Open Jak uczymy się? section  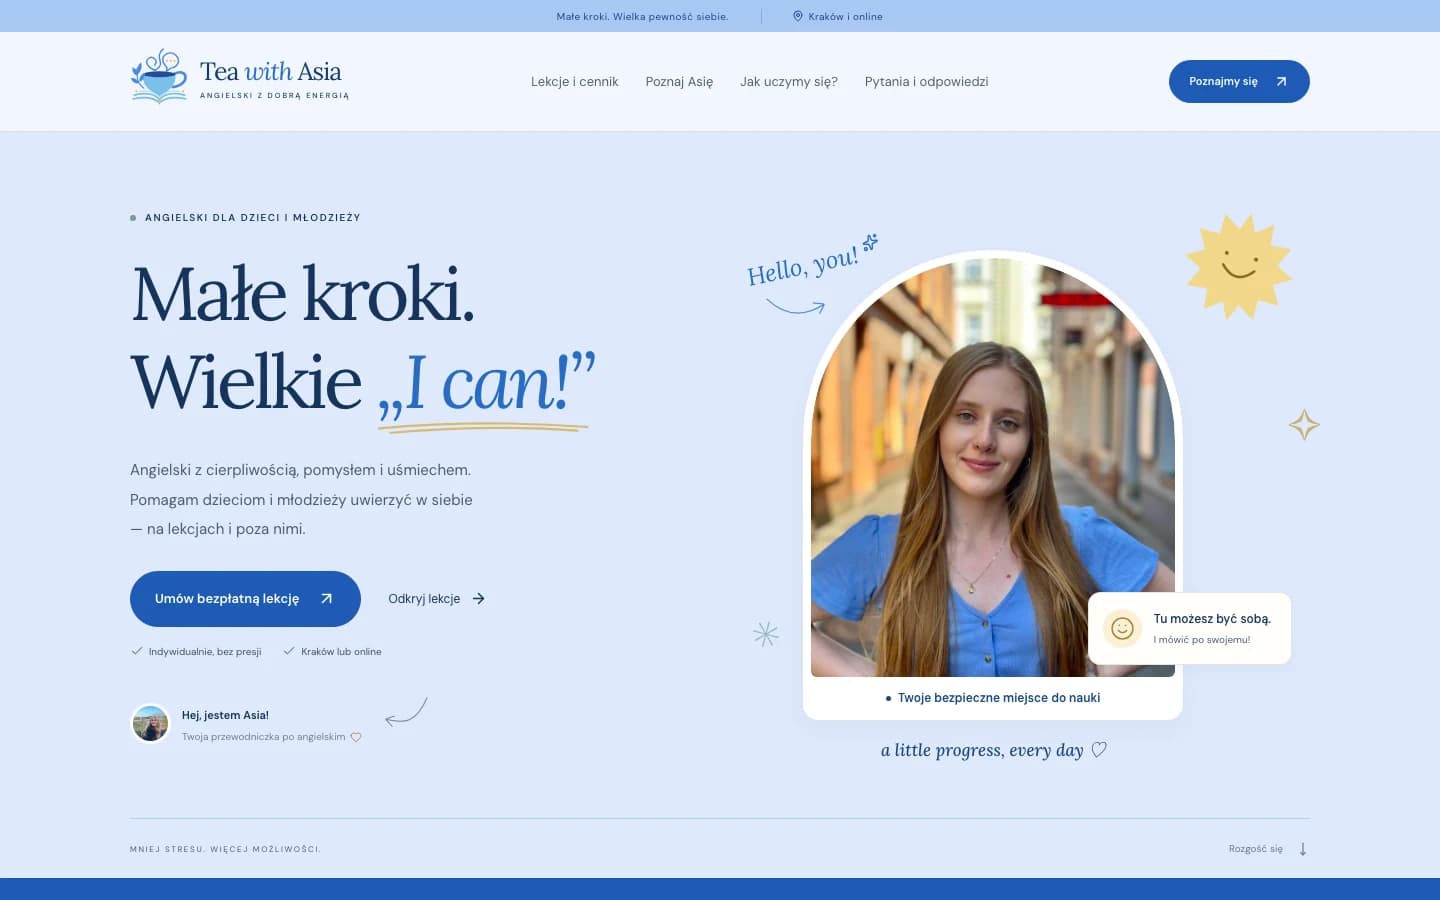tap(789, 82)
